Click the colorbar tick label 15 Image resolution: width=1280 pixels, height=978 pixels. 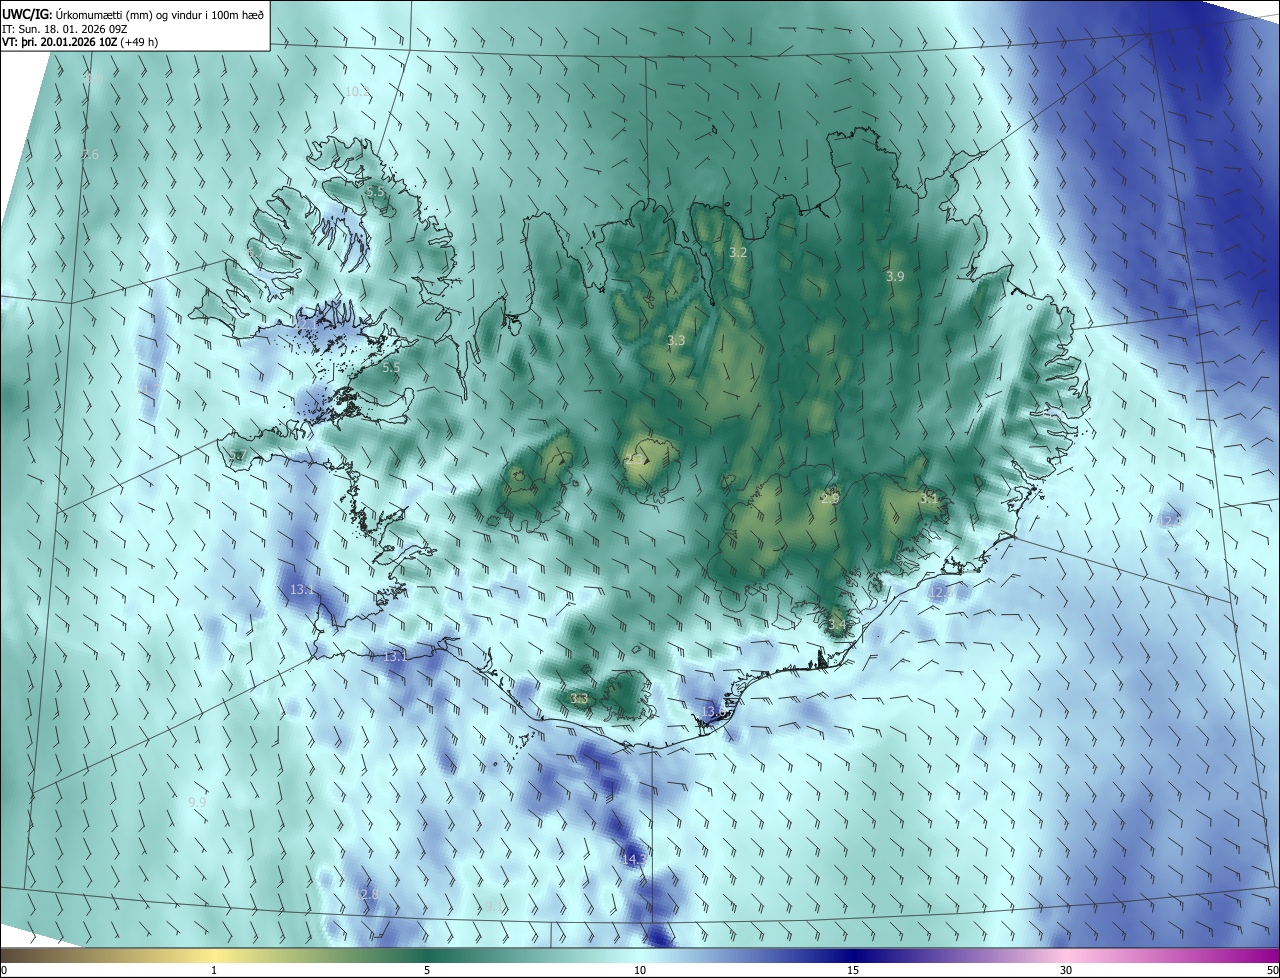853,970
